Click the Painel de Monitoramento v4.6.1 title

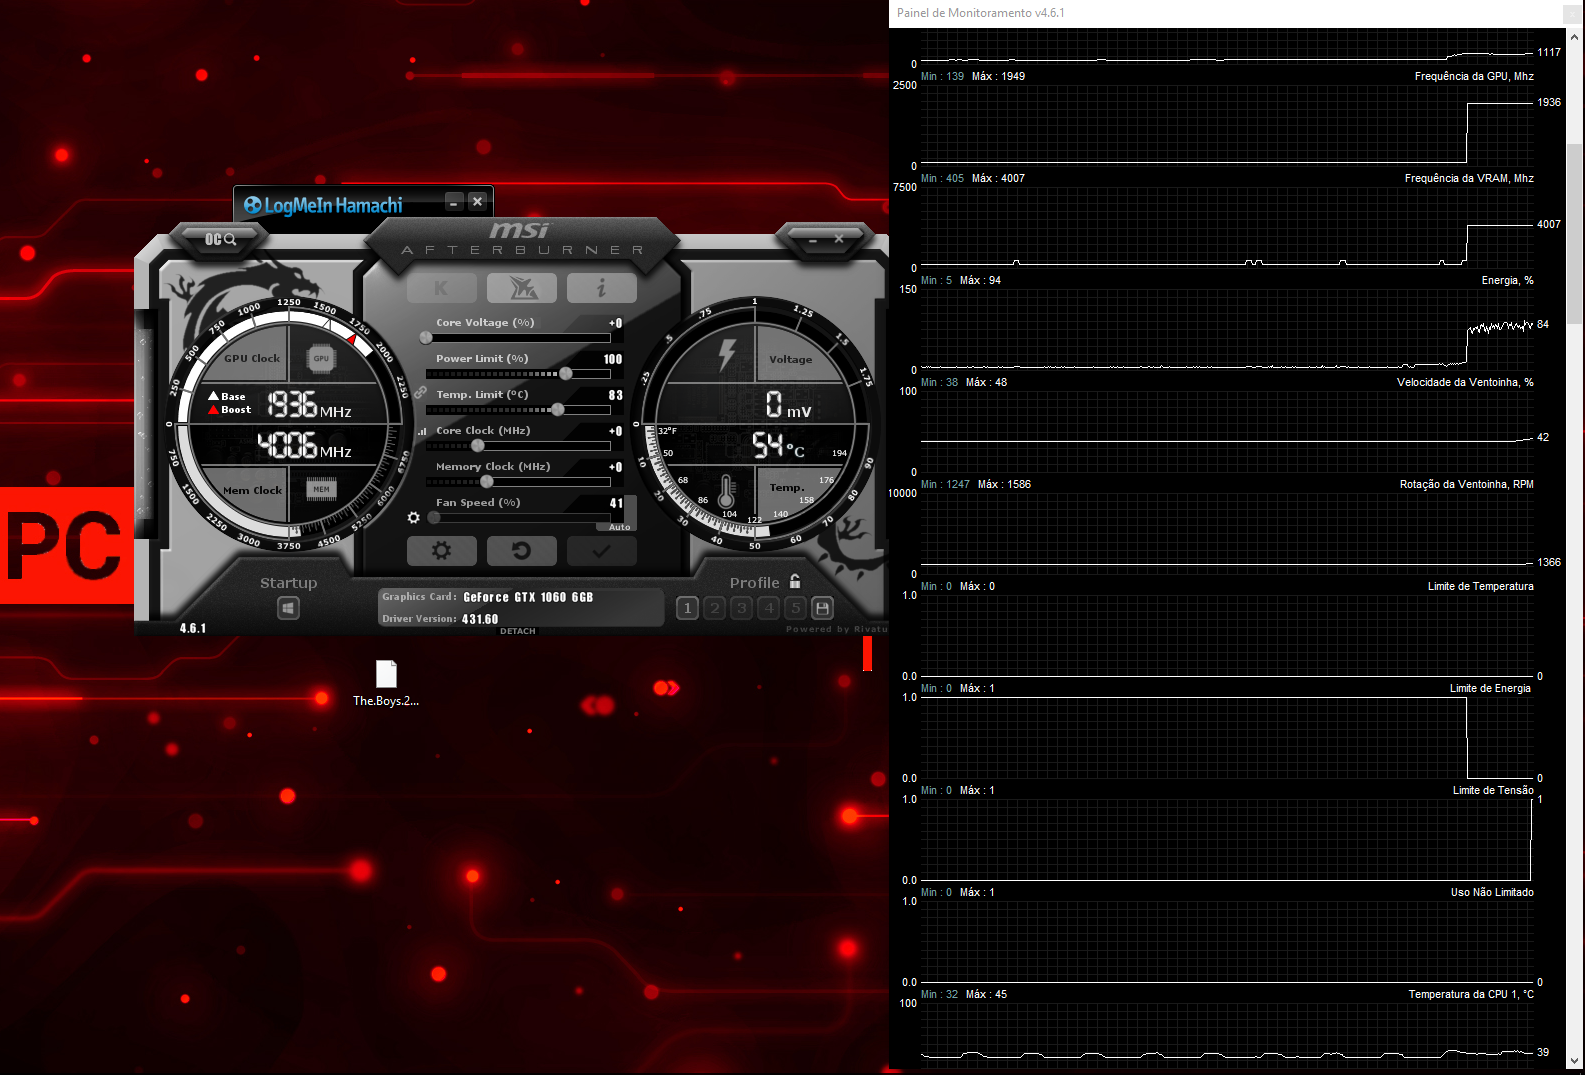pyautogui.click(x=980, y=13)
